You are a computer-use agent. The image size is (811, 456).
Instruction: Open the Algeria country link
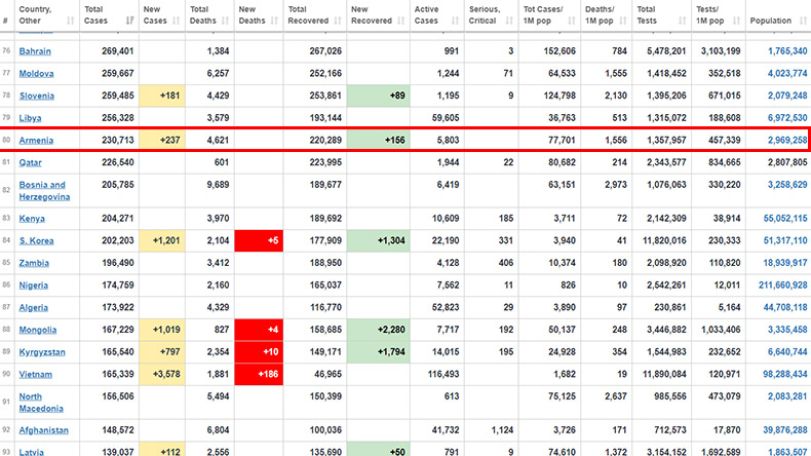click(33, 308)
